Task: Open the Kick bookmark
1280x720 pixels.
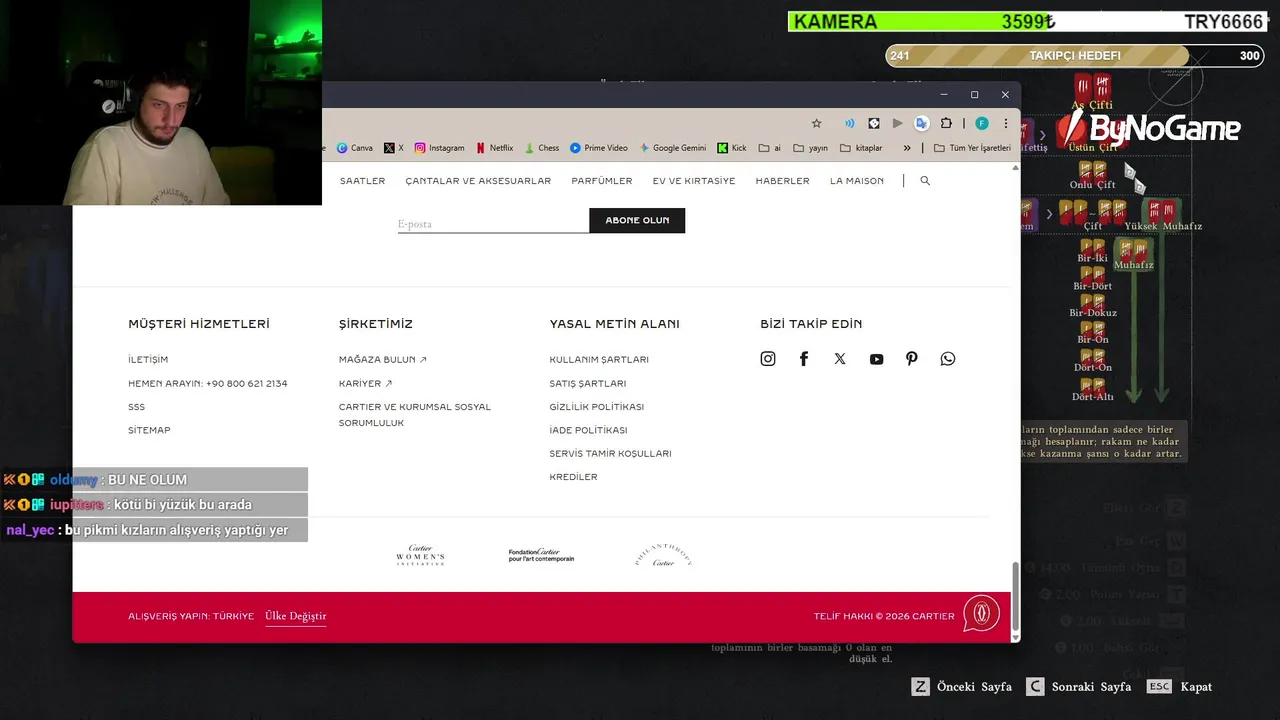Action: (x=732, y=148)
